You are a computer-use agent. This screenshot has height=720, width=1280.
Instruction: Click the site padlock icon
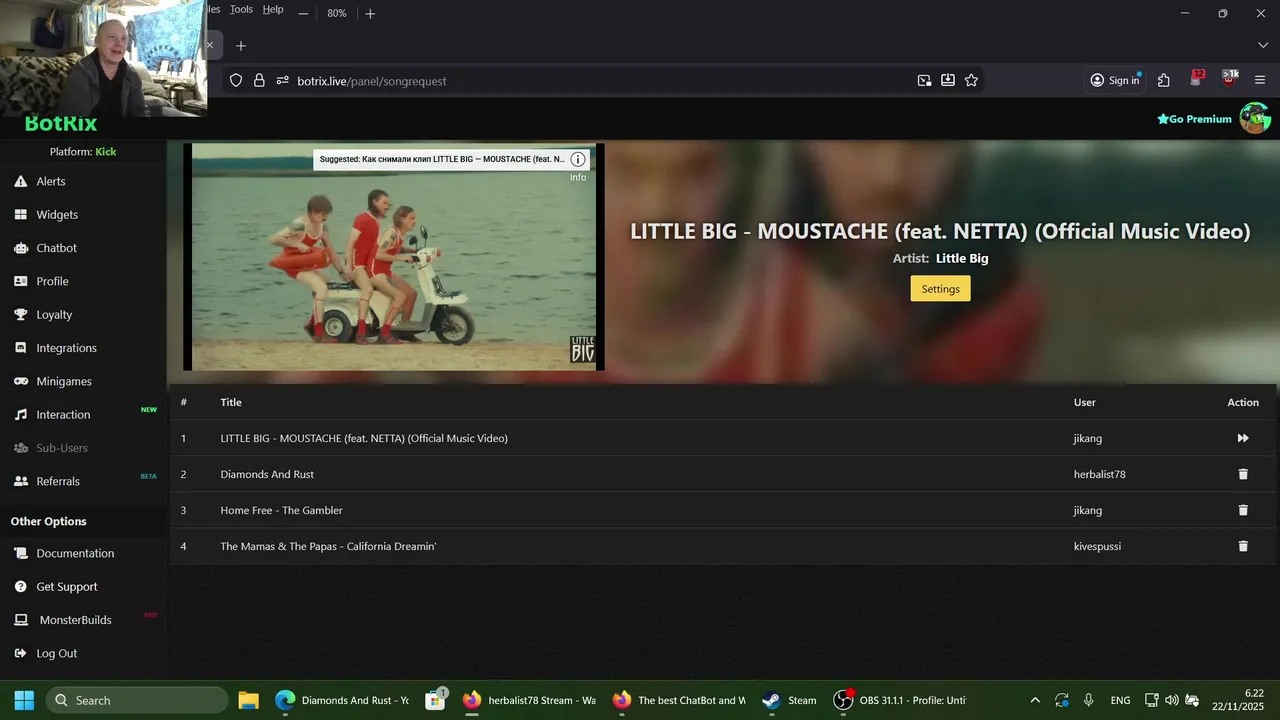click(259, 80)
